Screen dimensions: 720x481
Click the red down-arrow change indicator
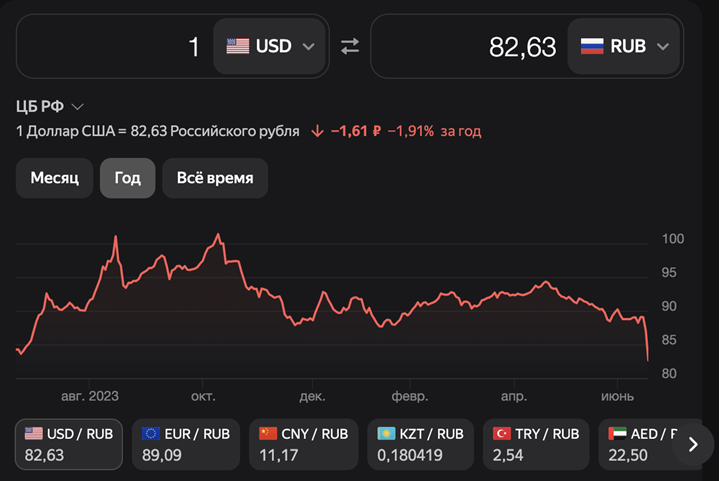tap(317, 132)
